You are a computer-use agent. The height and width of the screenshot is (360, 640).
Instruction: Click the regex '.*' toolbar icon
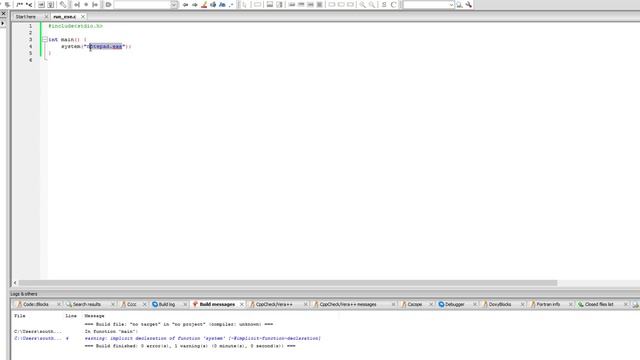[x=231, y=4]
